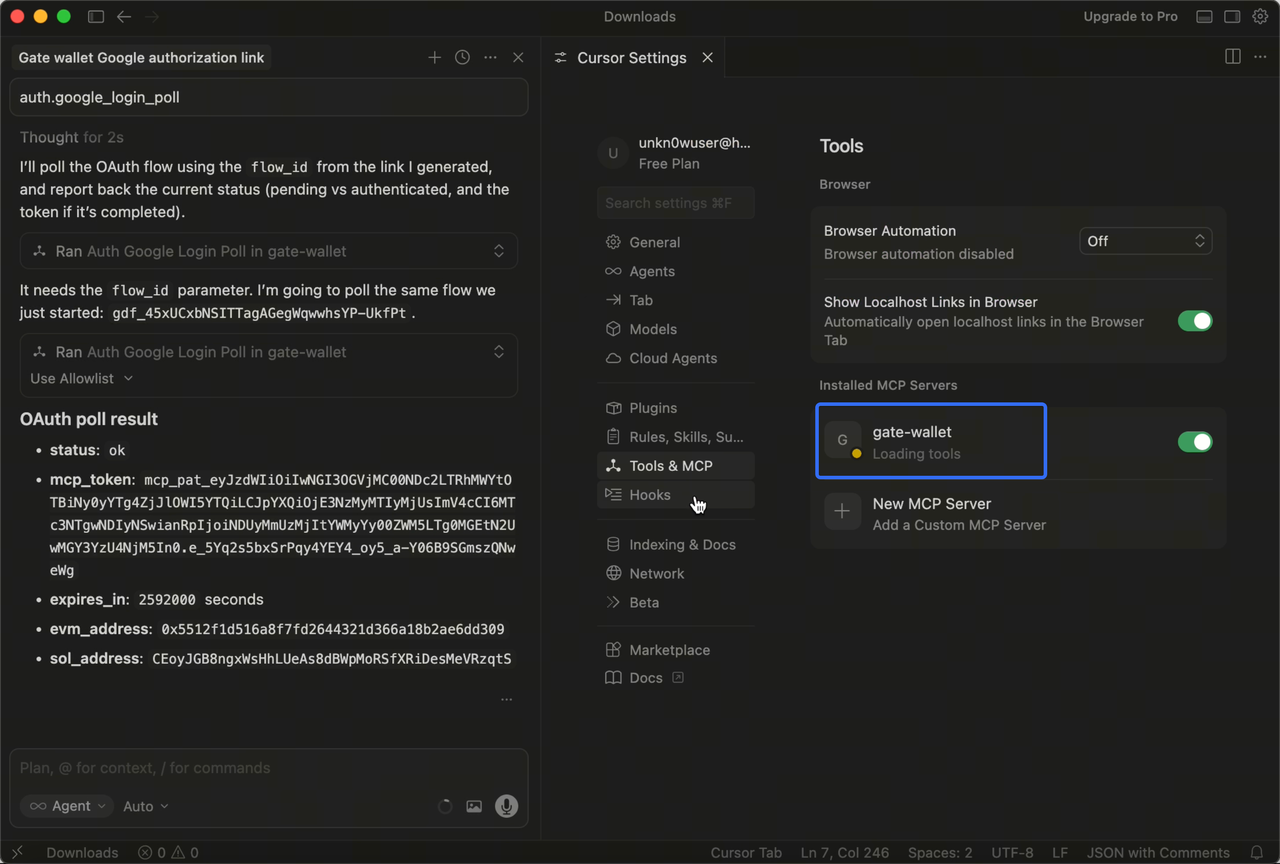1280x864 pixels.
Task: Open the Auto model selector
Action: [145, 806]
